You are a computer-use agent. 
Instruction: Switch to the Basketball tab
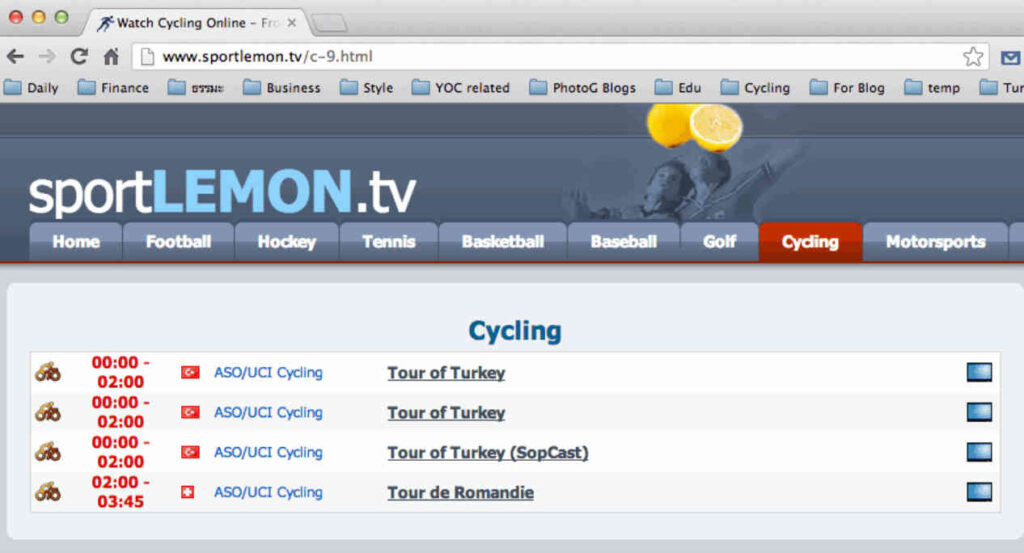click(503, 242)
